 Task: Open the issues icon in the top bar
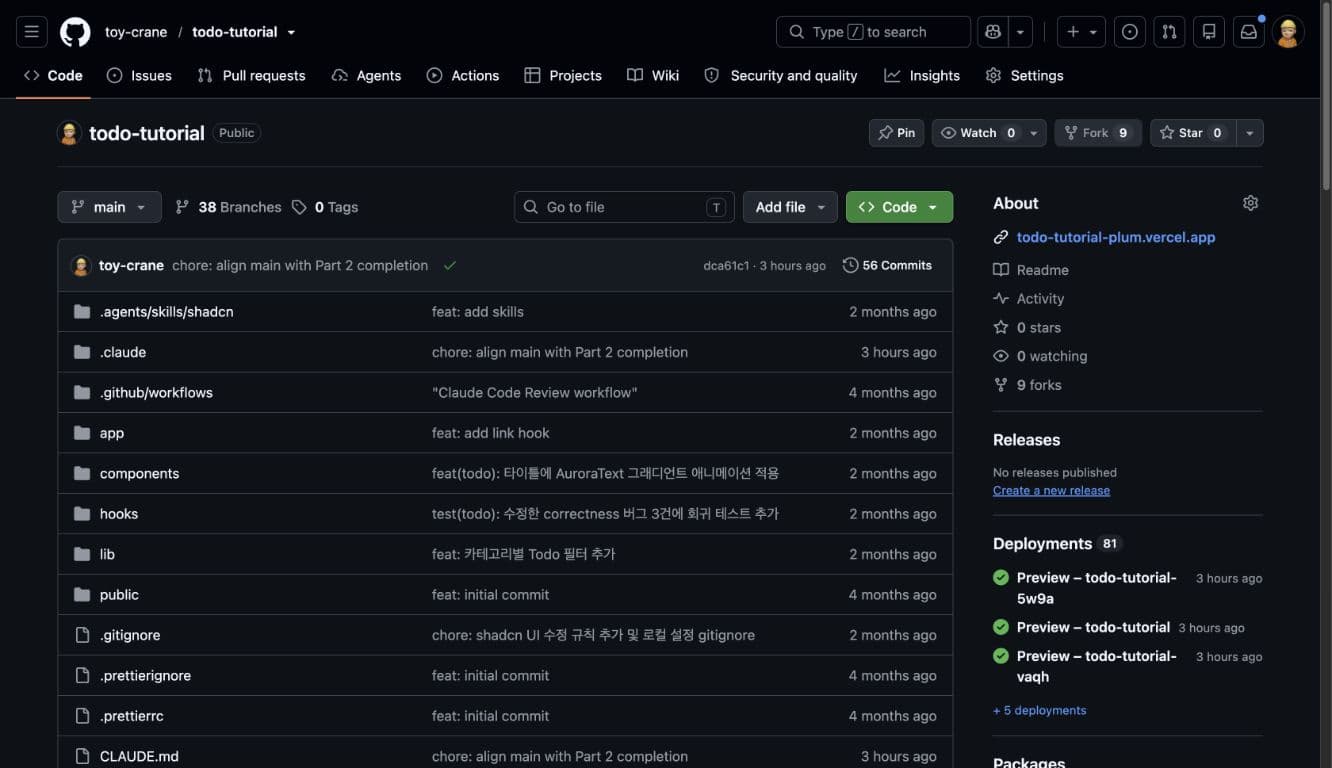(x=1129, y=32)
